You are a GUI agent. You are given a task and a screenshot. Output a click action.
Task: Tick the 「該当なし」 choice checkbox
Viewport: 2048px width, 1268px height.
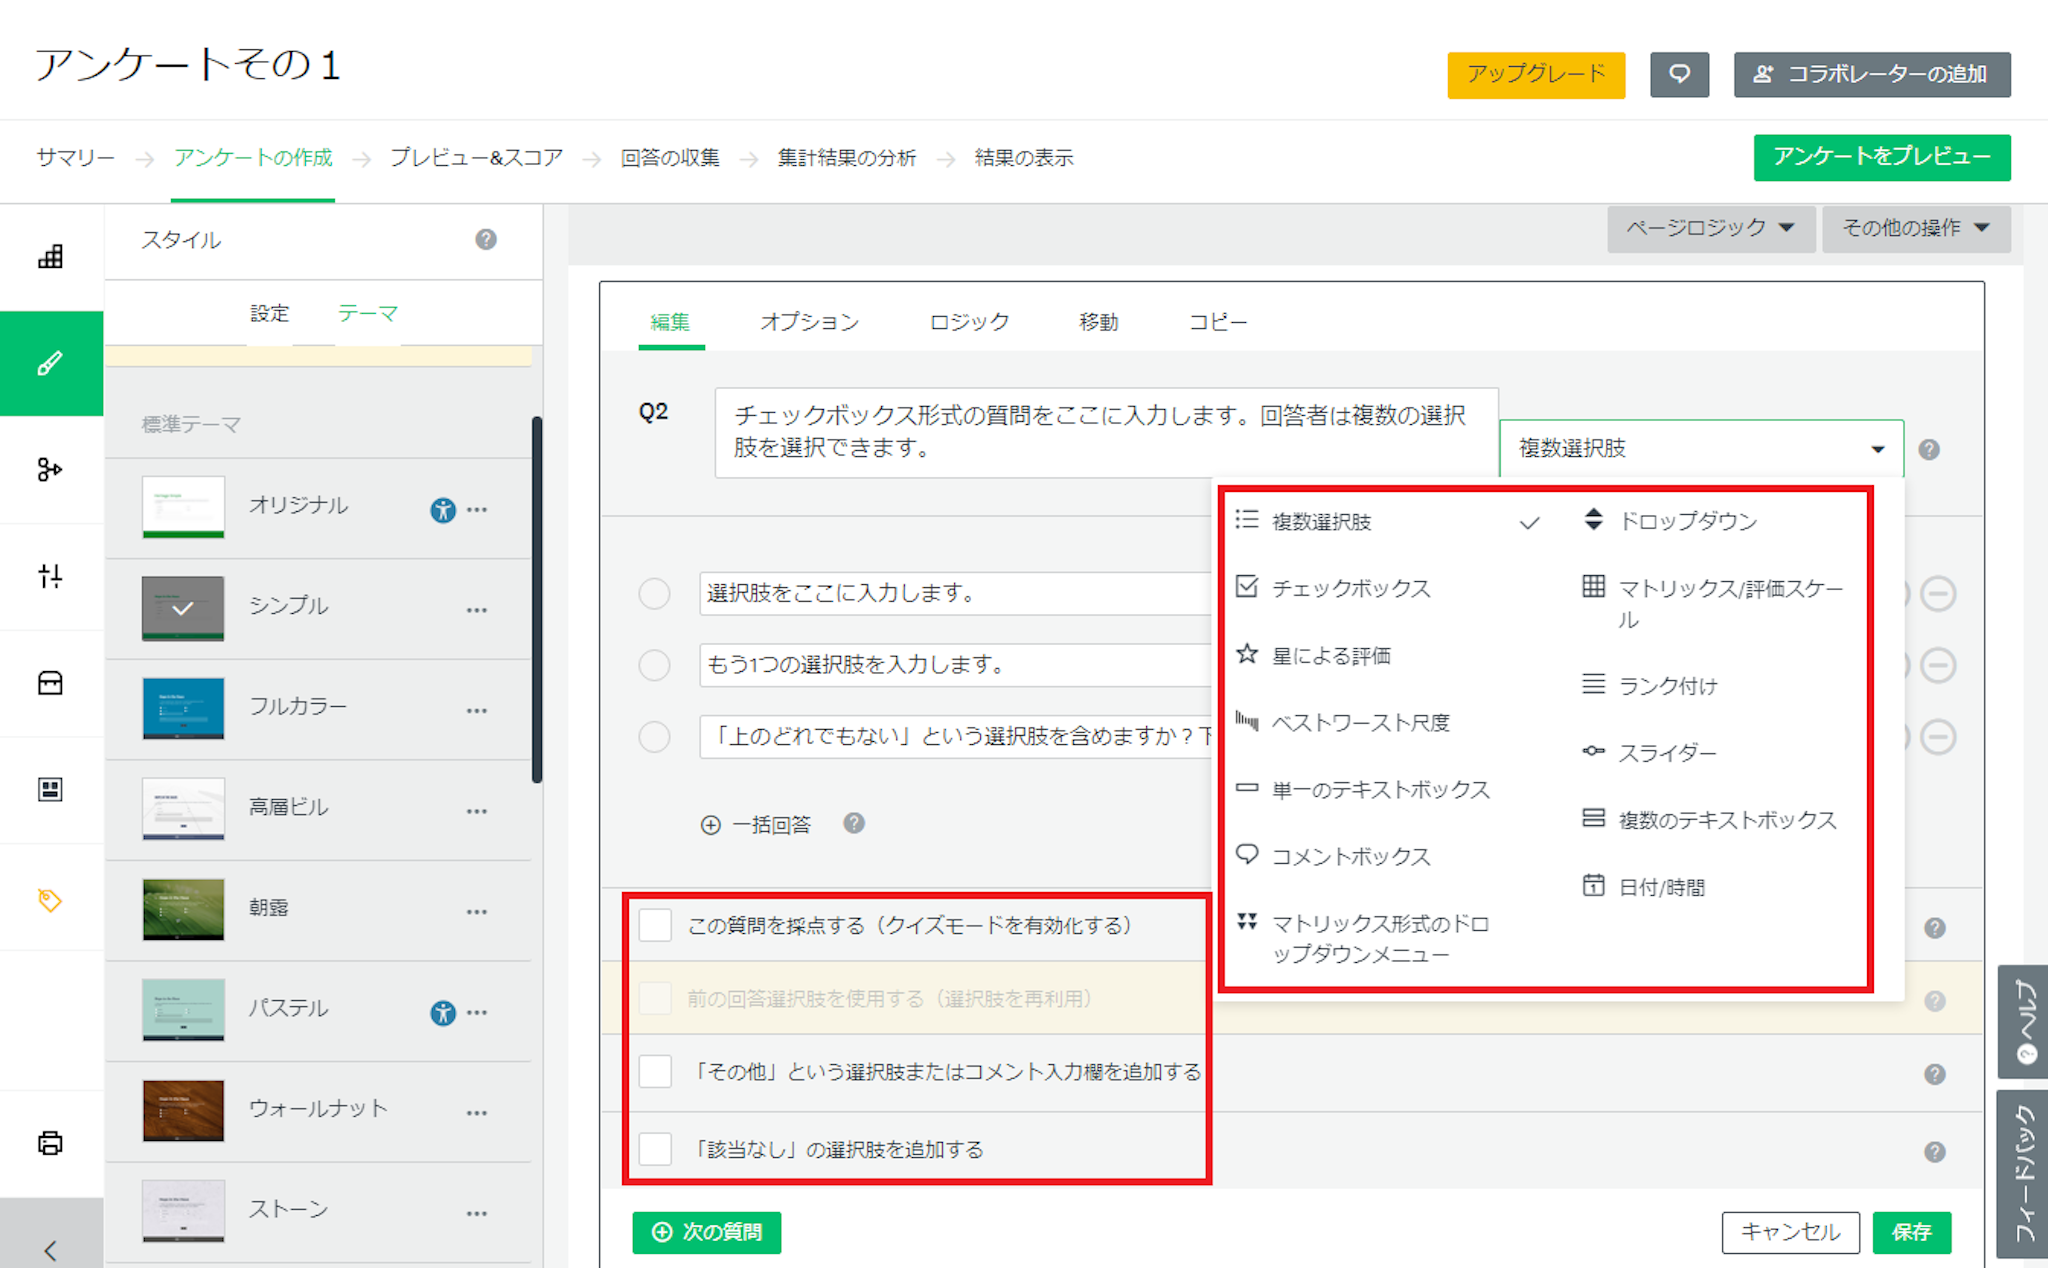coord(655,1149)
